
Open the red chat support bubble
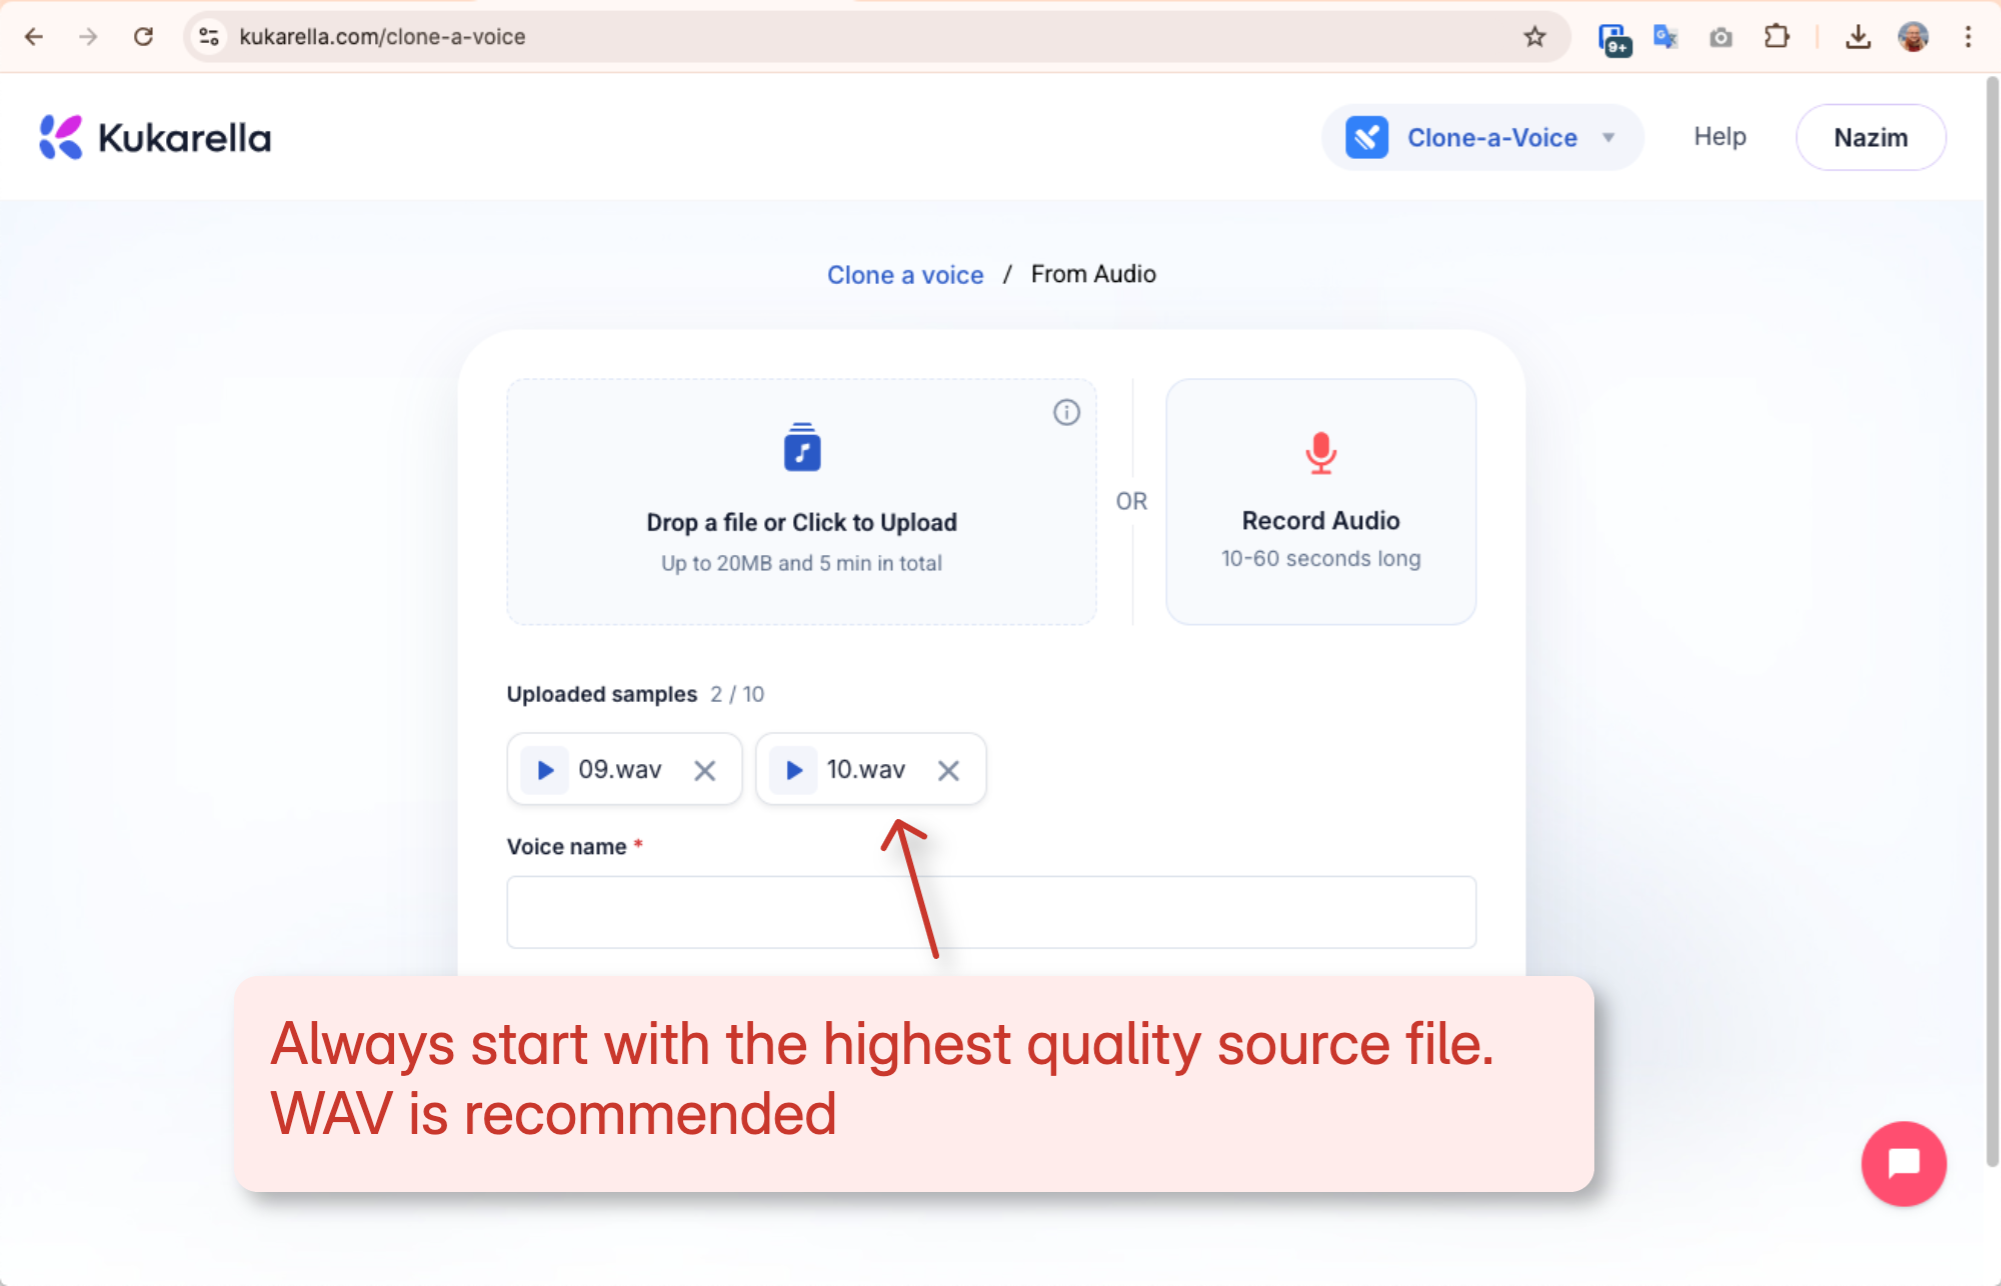1903,1164
